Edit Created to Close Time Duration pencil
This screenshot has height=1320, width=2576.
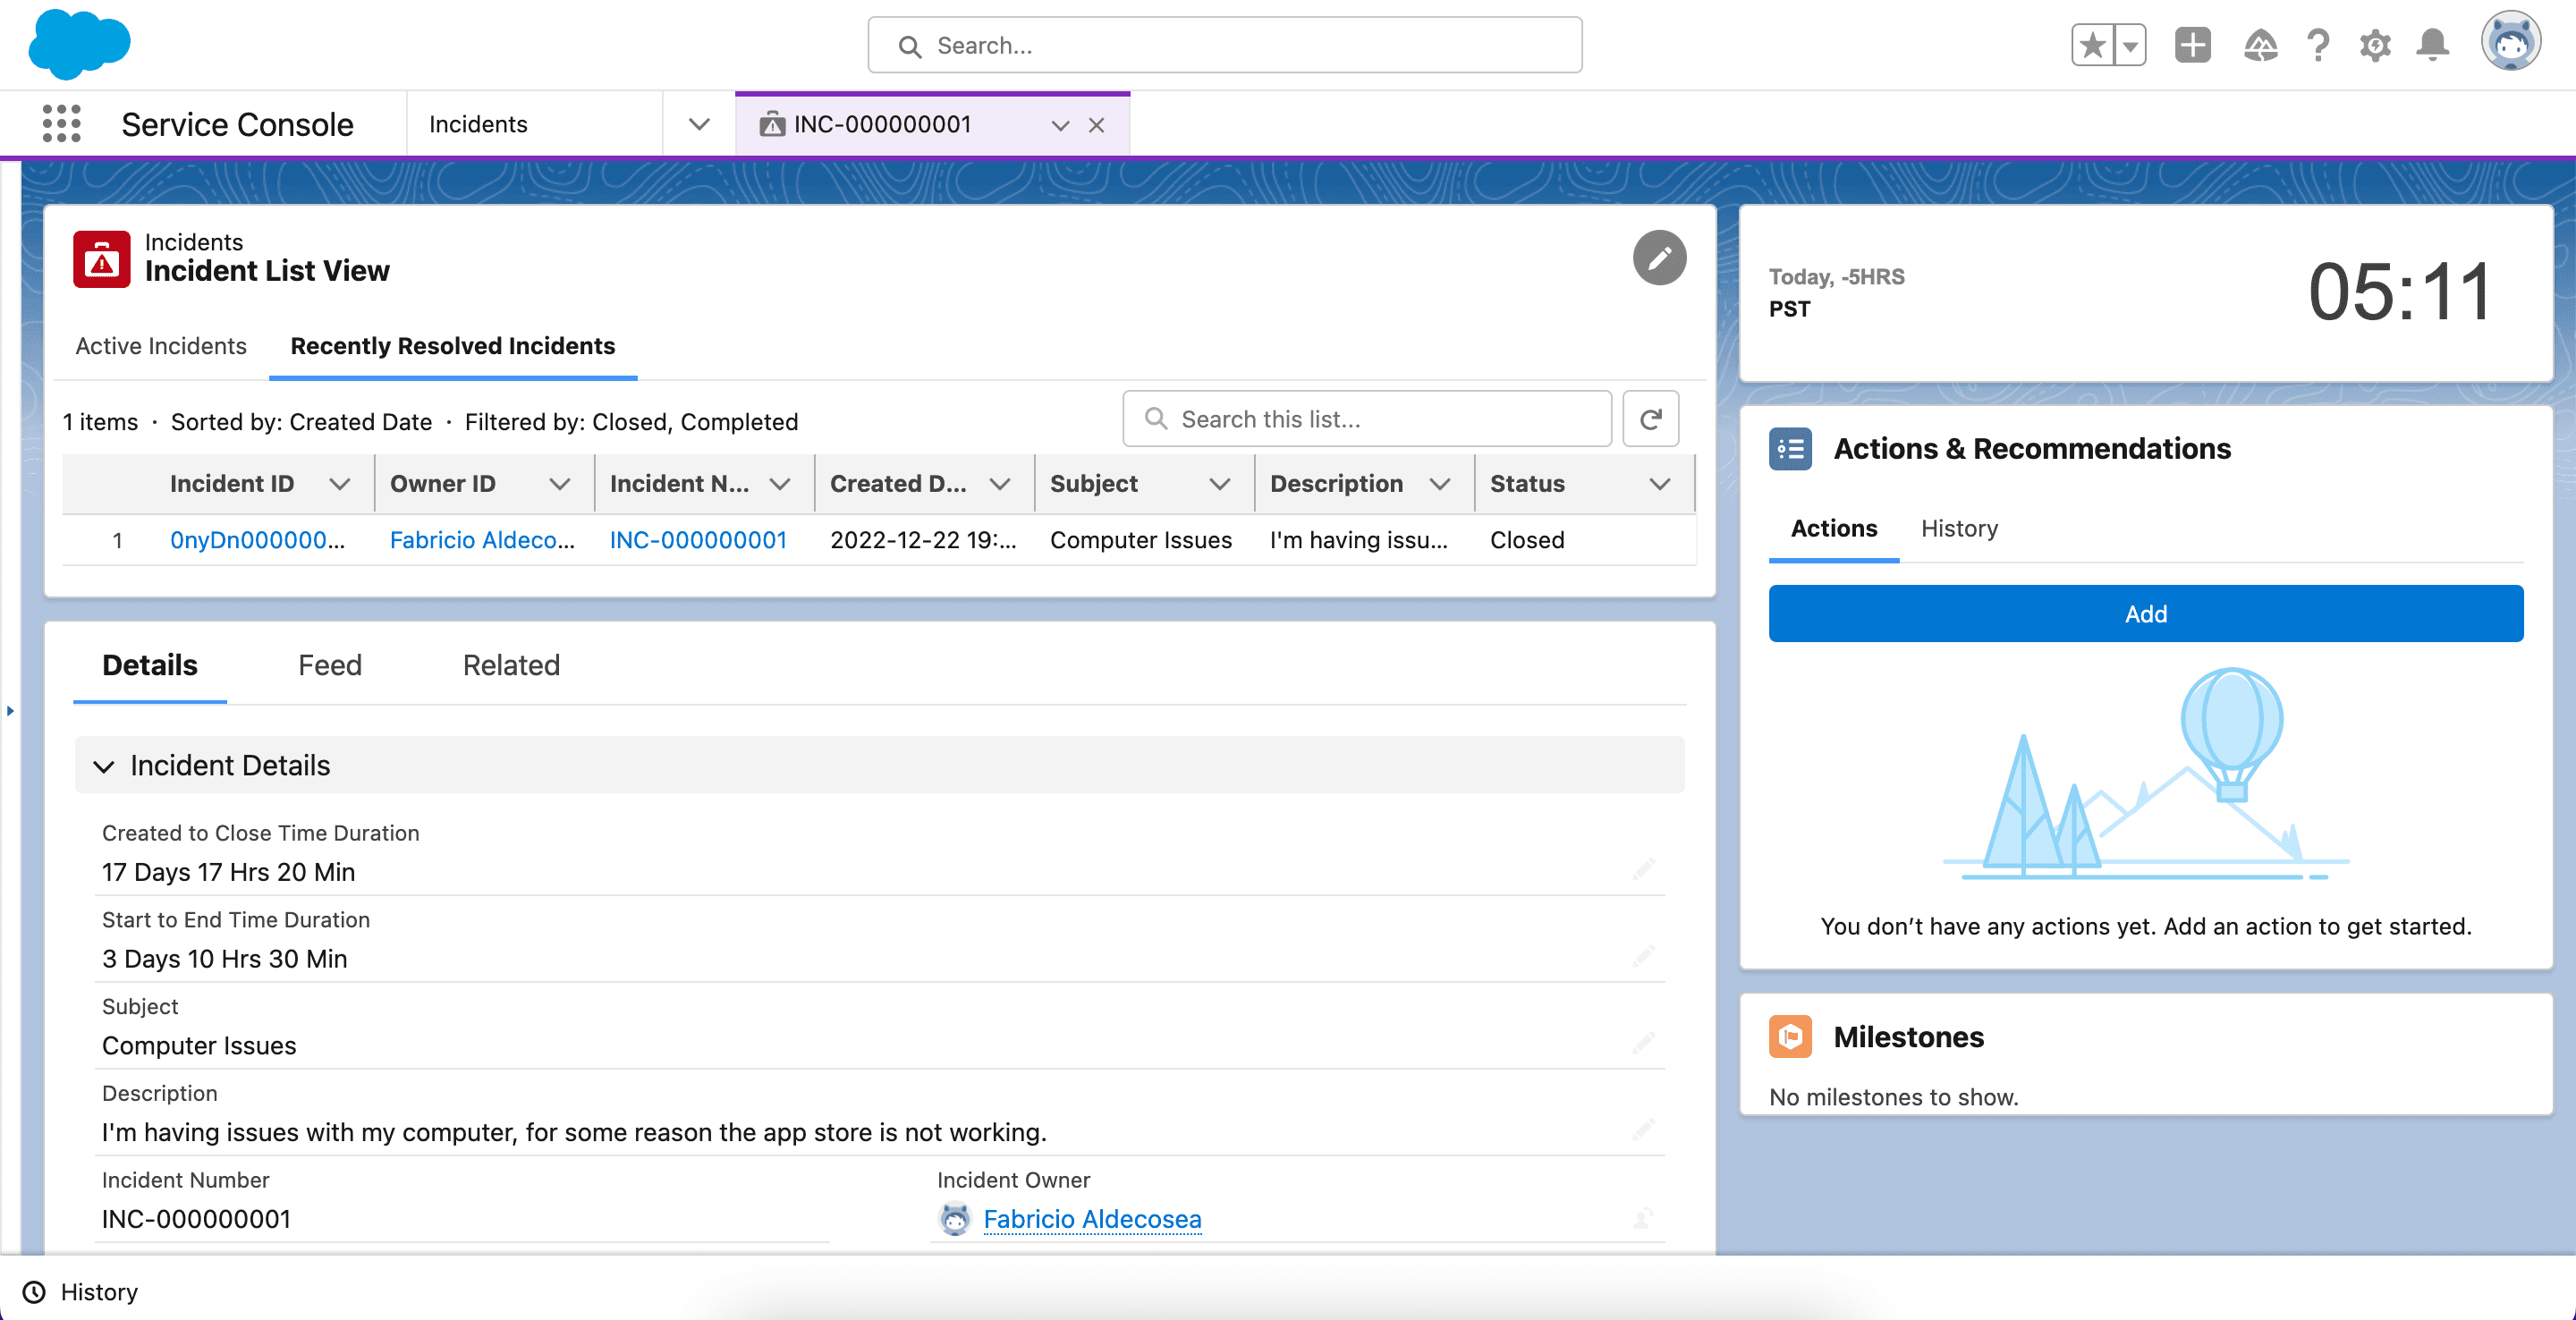coord(1644,870)
